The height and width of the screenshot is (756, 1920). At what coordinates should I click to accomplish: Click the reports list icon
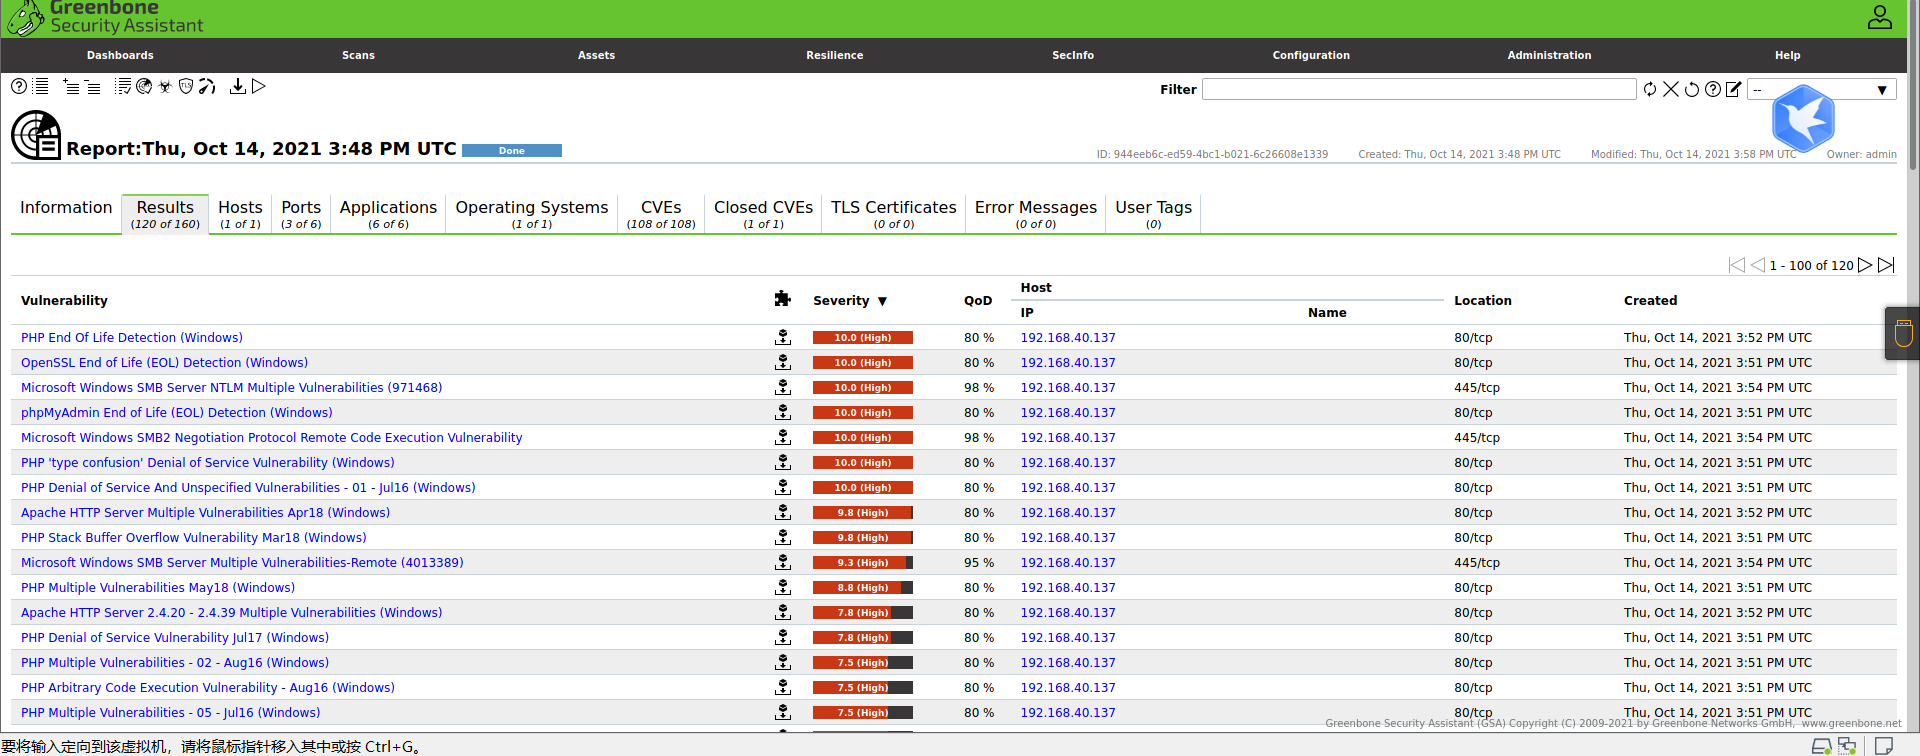coord(41,87)
